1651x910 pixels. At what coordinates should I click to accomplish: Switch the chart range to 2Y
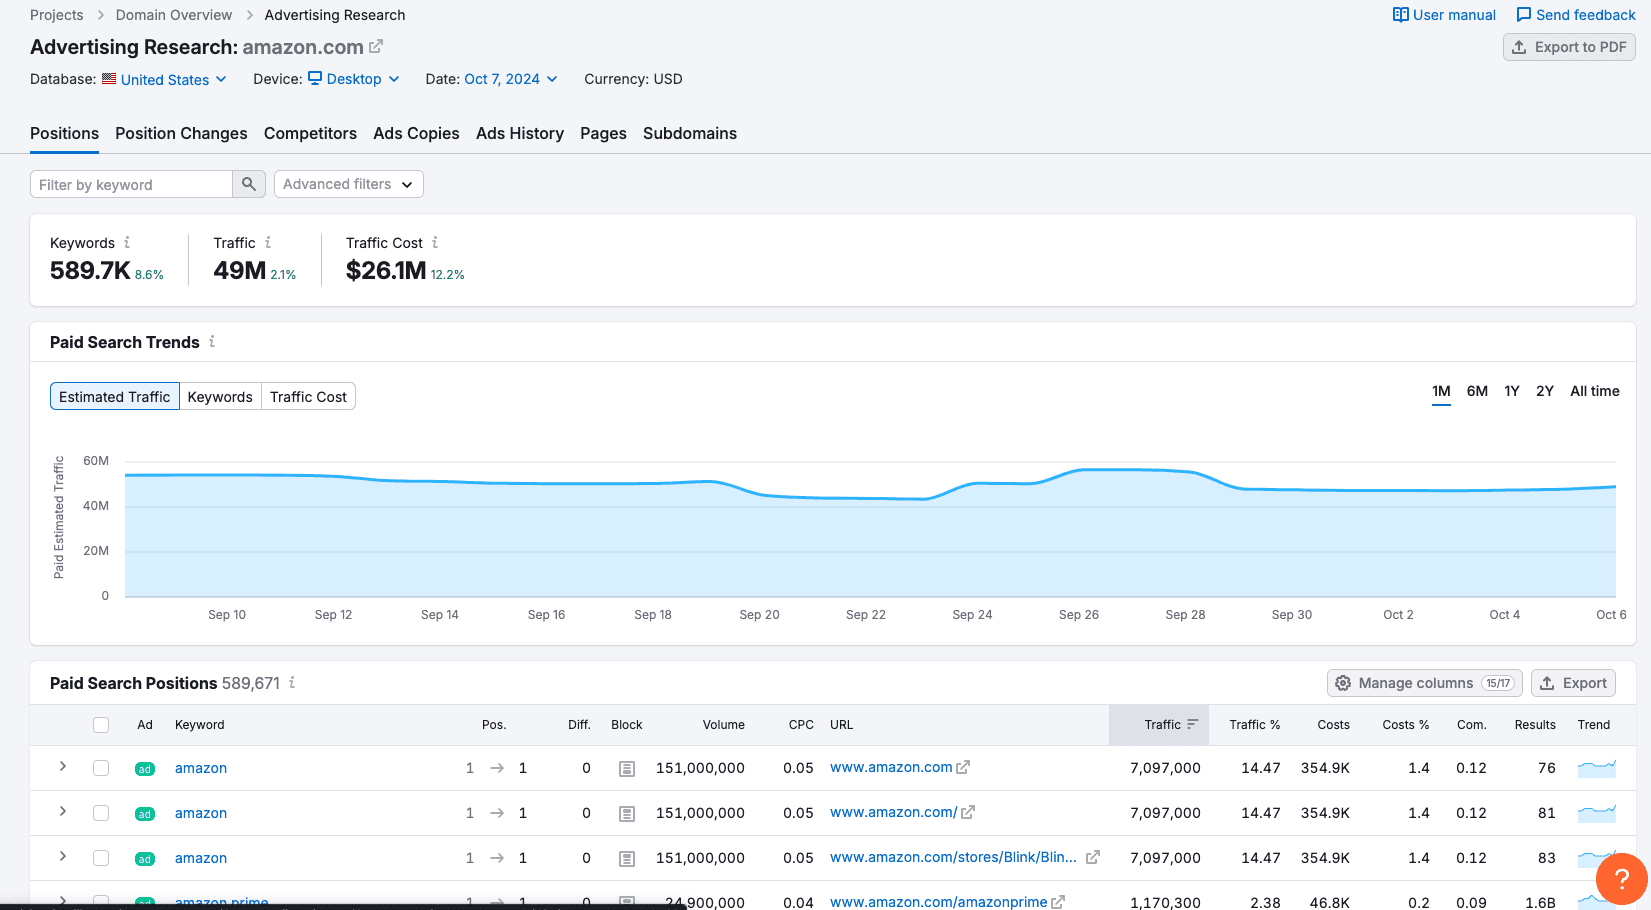click(x=1545, y=391)
